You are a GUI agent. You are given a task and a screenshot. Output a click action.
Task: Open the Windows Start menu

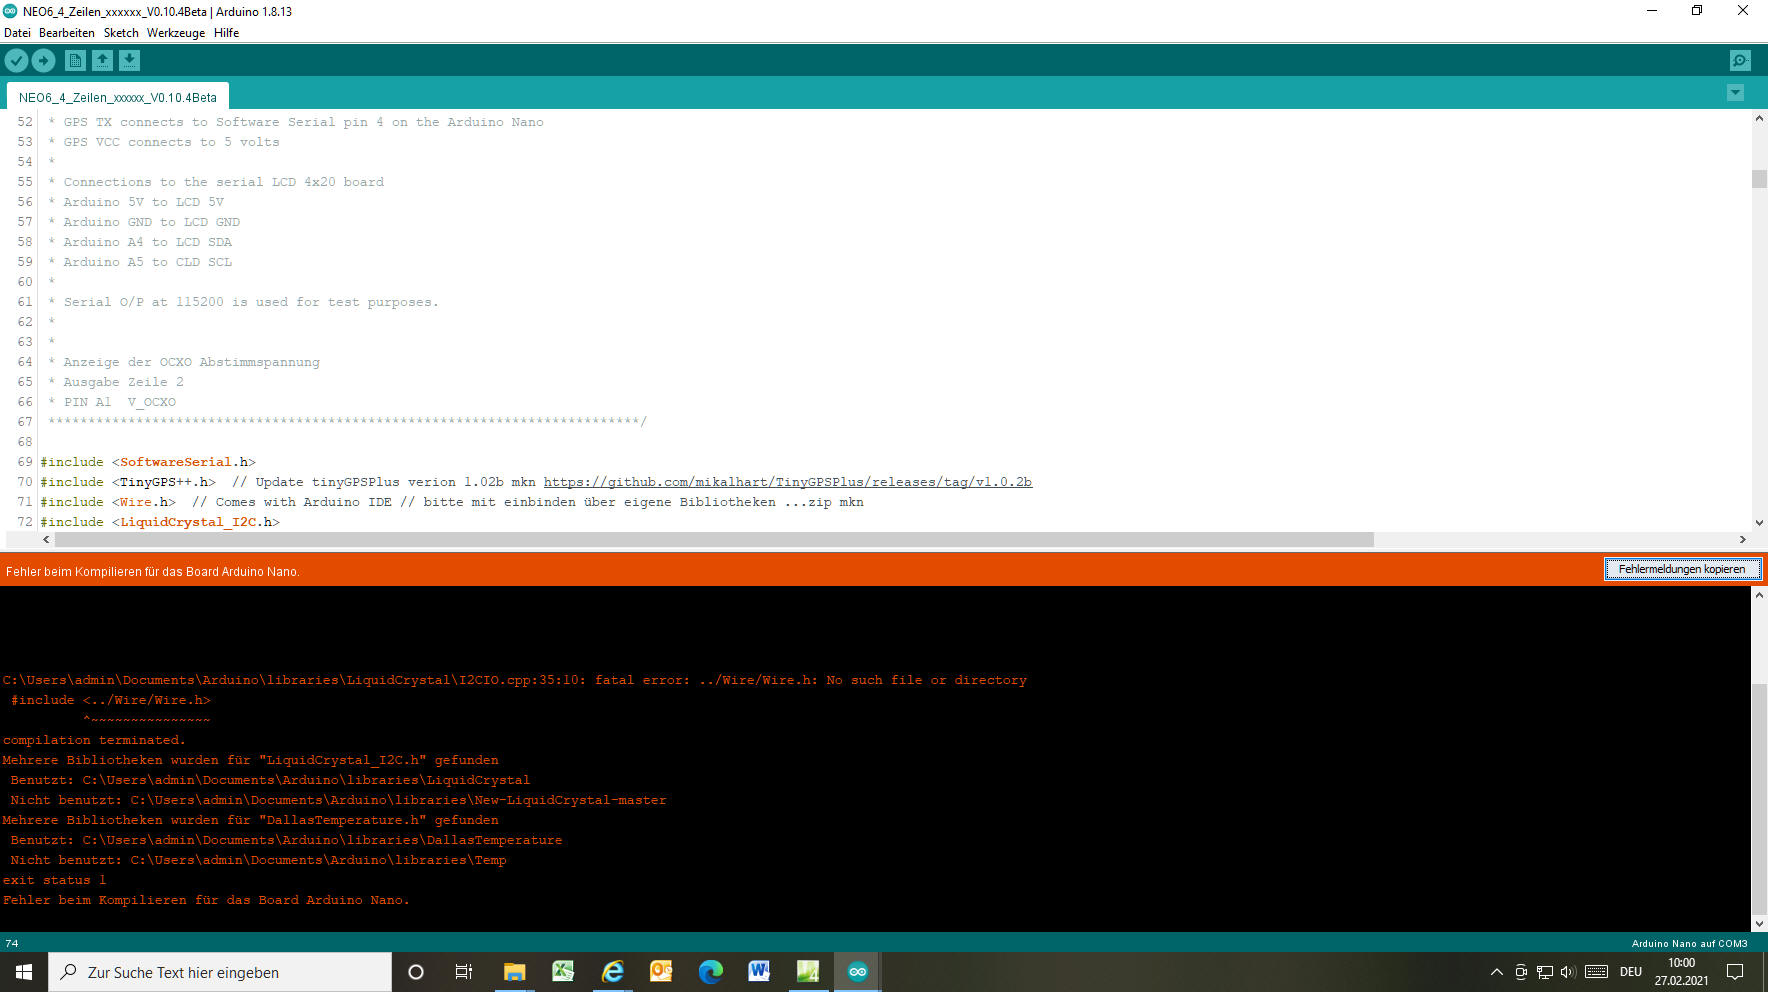[24, 972]
